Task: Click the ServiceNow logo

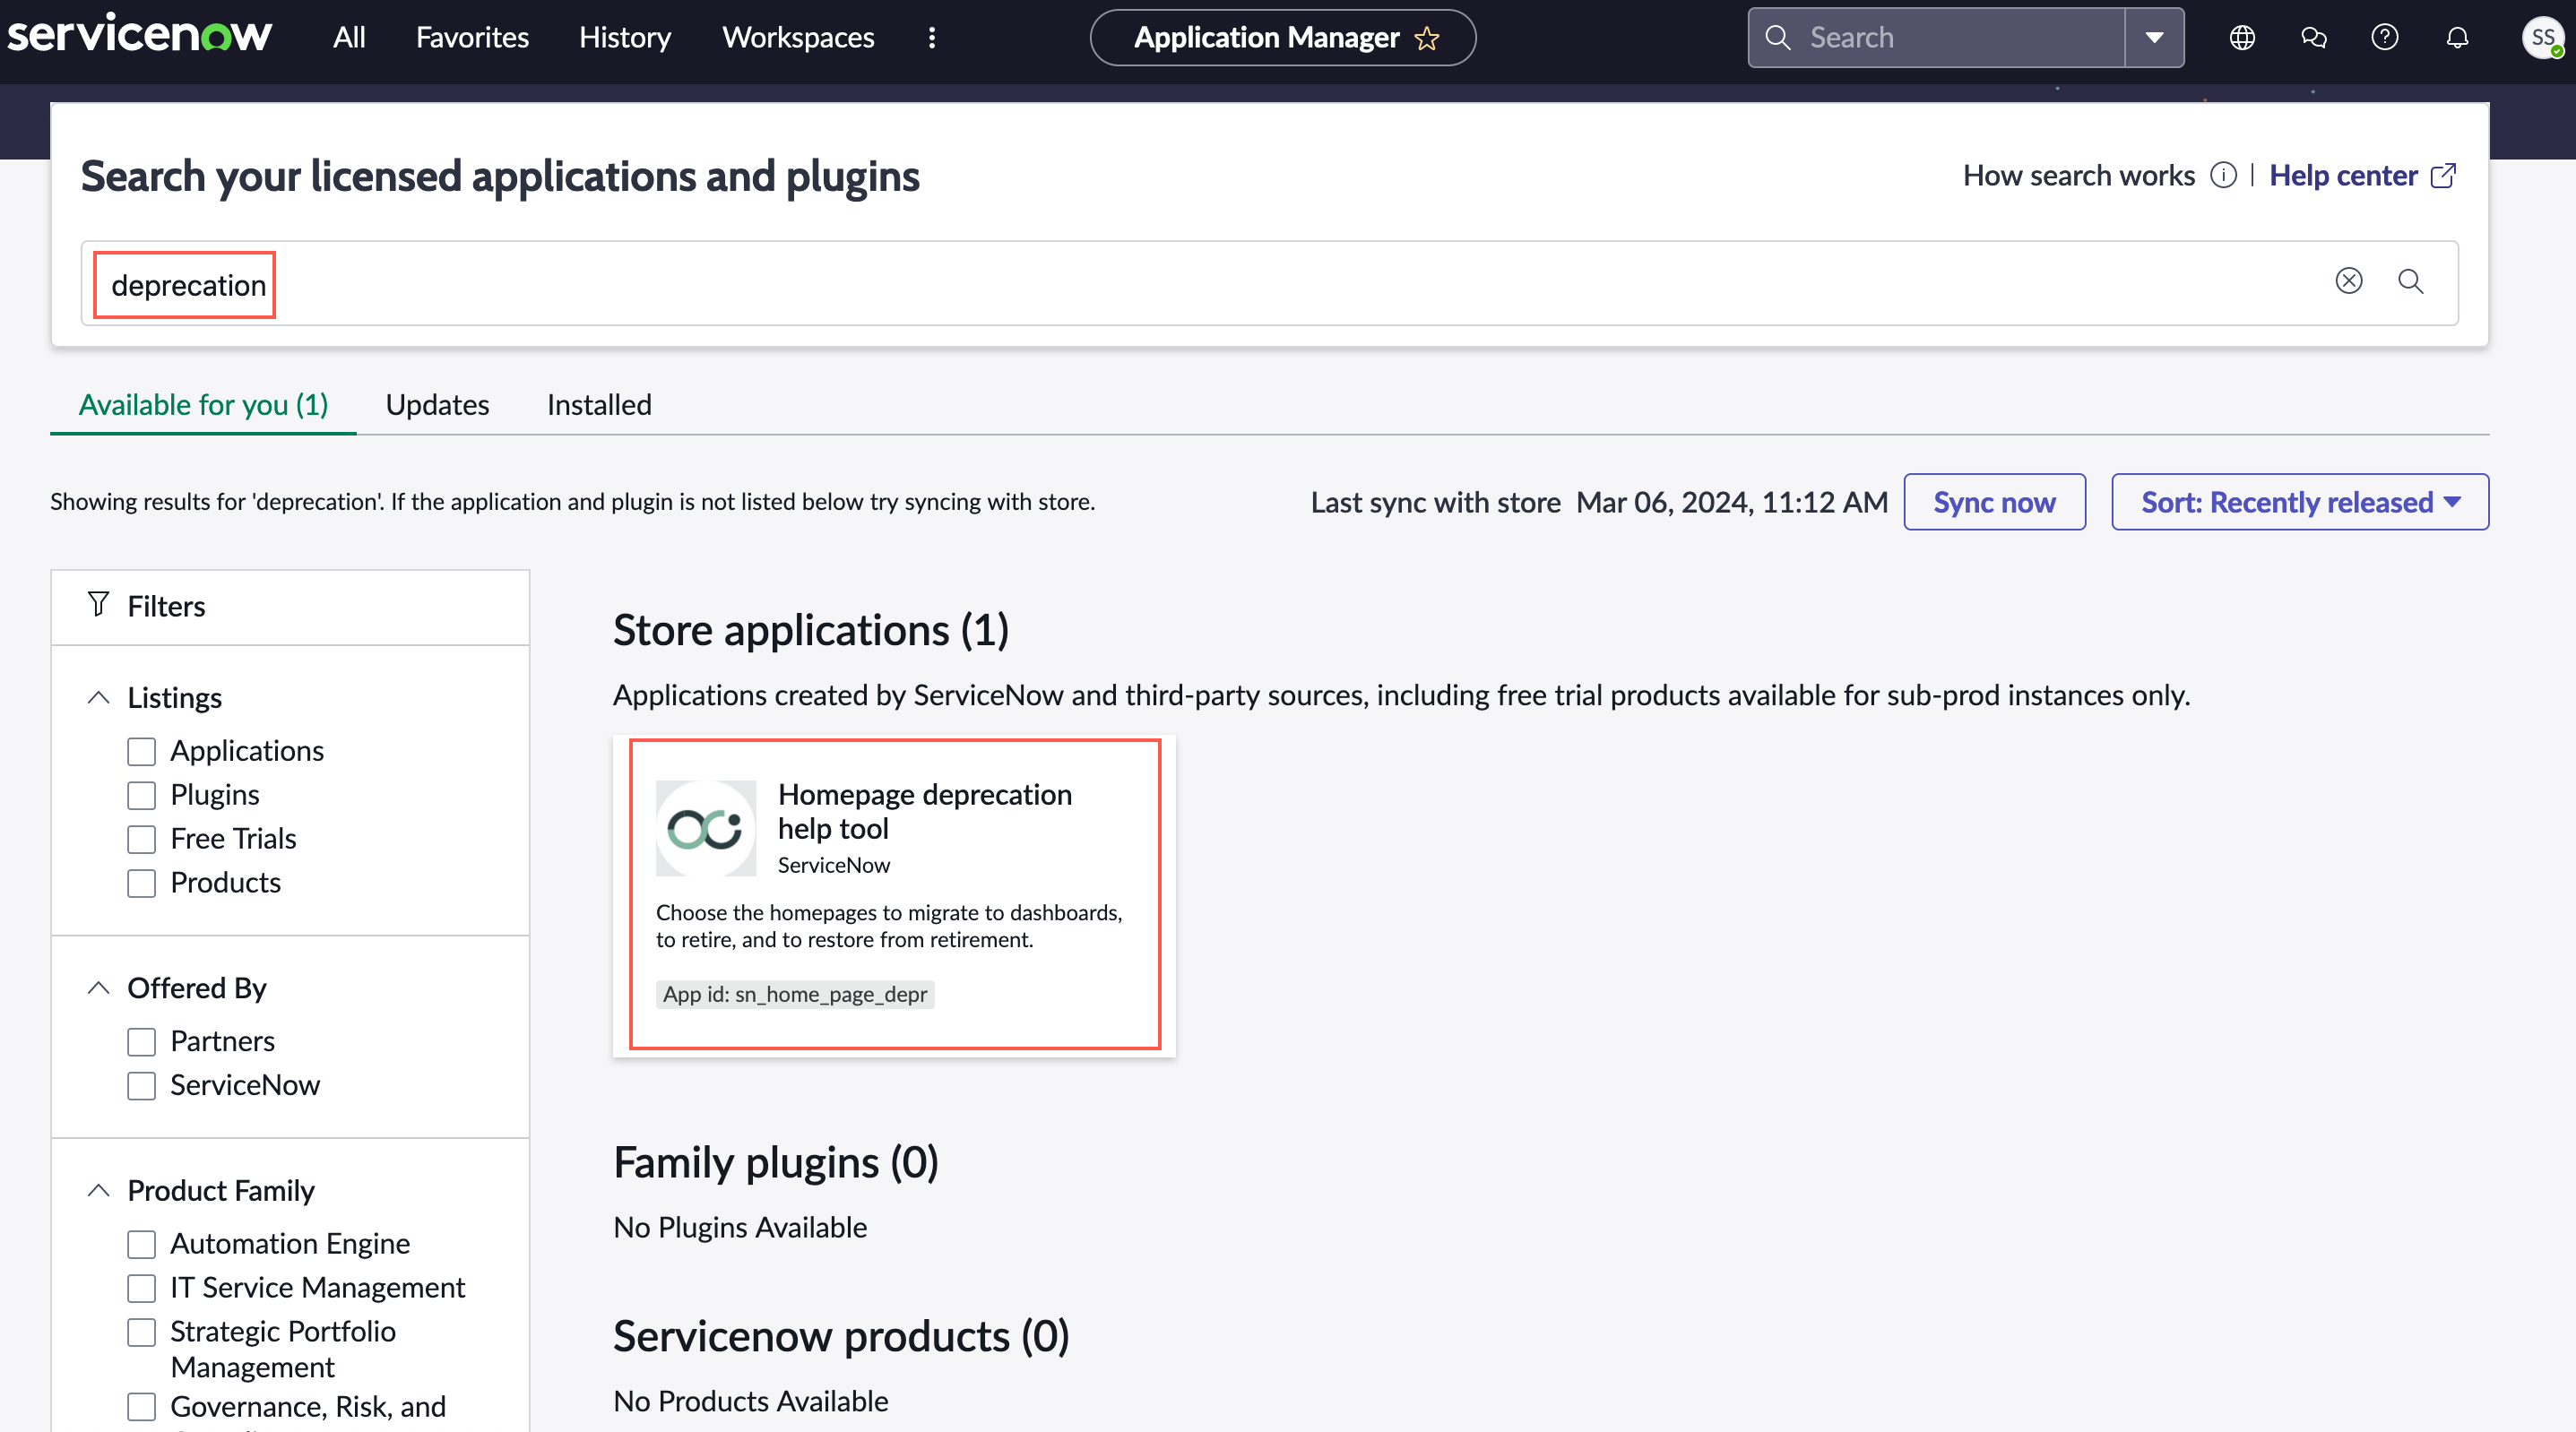Action: pos(139,36)
